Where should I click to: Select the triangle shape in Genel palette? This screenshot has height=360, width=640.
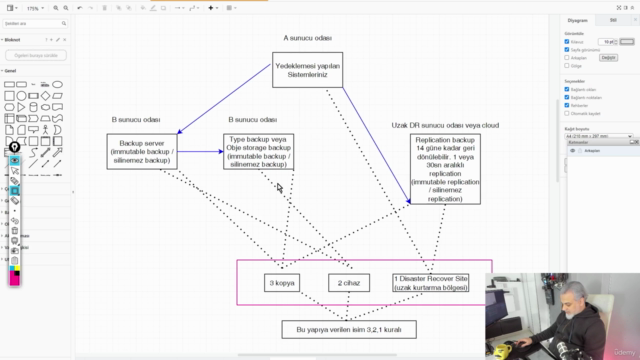point(21,107)
